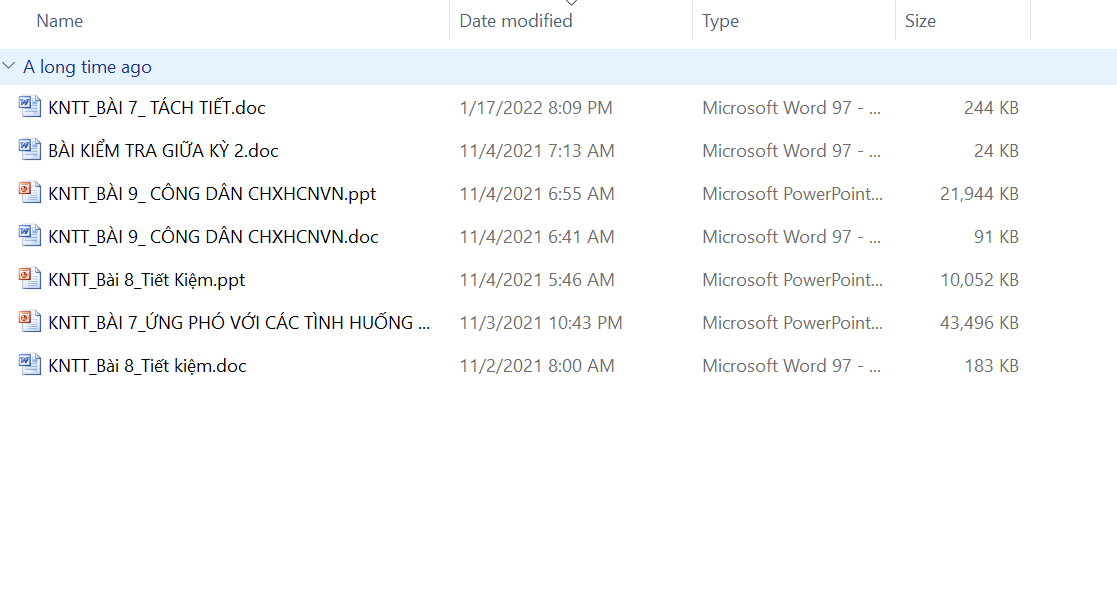
Task: Click Word icon of KNTT_Bài 8_Tiết kiệm.doc
Action: tap(29, 365)
